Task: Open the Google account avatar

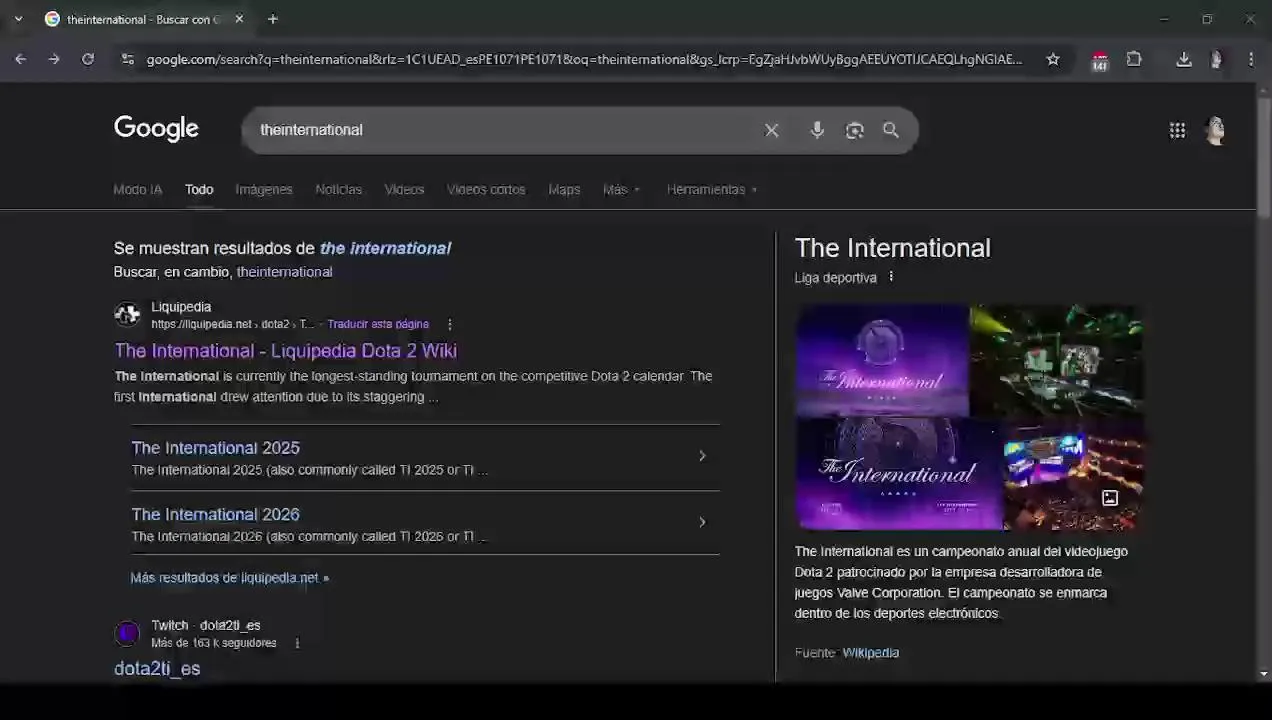Action: (1216, 130)
